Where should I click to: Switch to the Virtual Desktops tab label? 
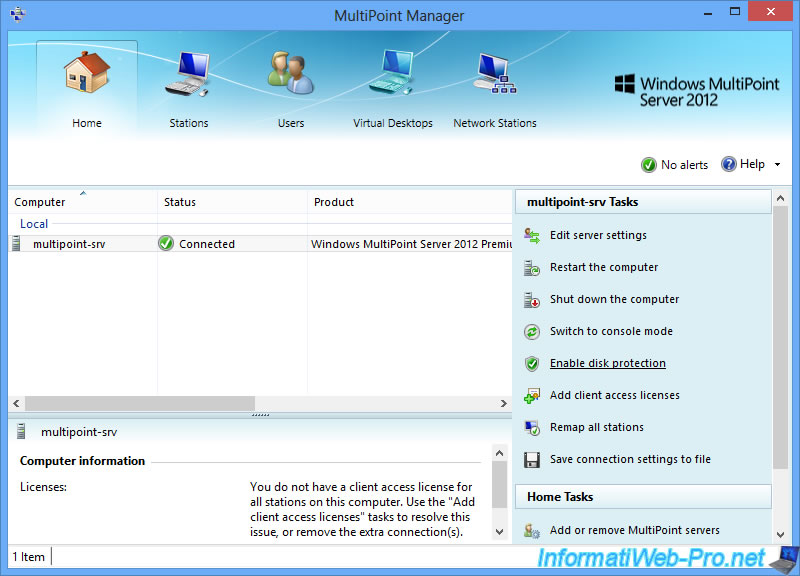[x=393, y=123]
